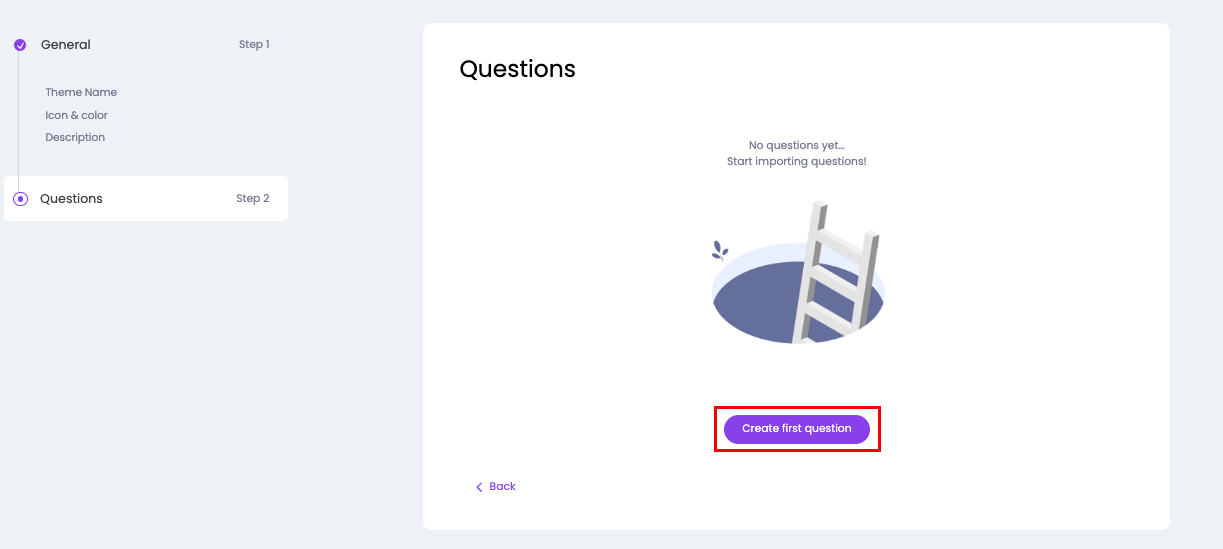Click the "Start importing questions!" text
The width and height of the screenshot is (1223, 549).
point(796,161)
